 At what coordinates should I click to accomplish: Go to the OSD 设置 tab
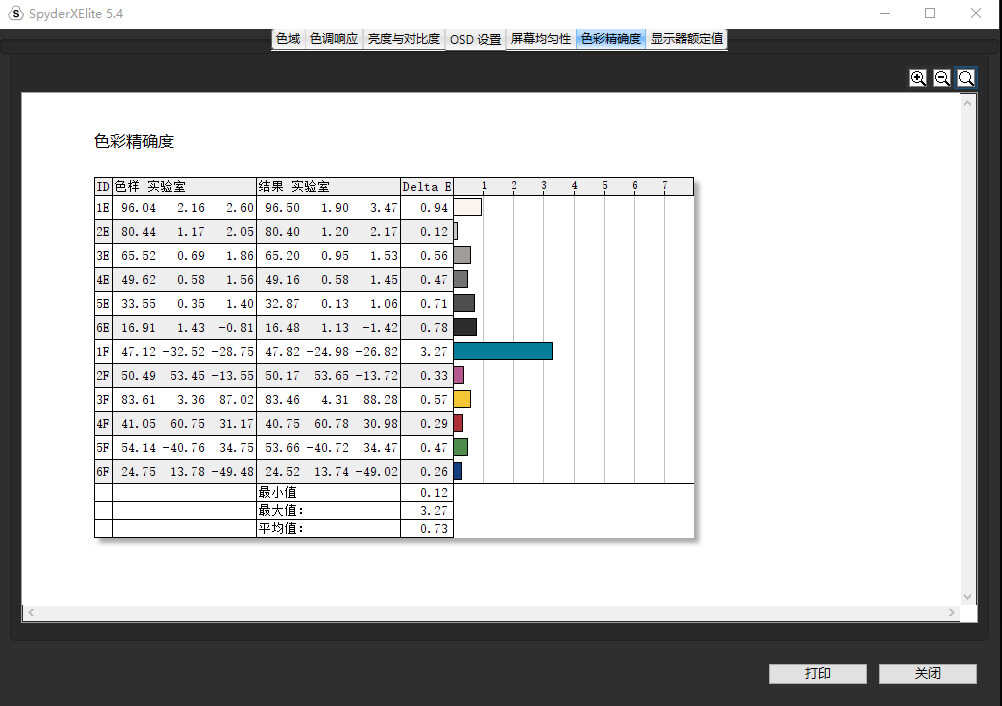475,39
